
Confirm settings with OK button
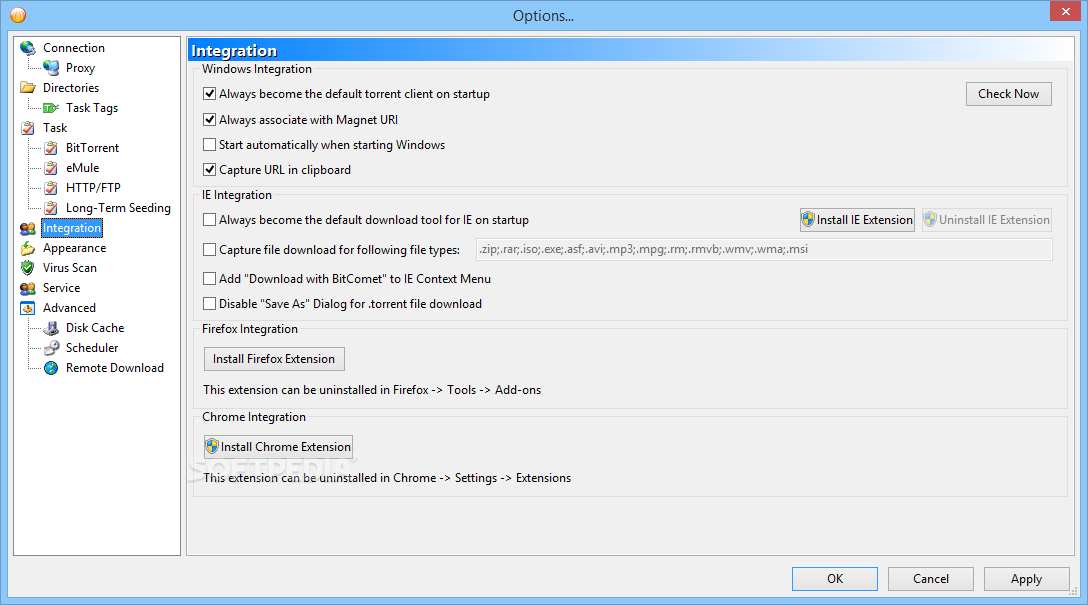835,579
